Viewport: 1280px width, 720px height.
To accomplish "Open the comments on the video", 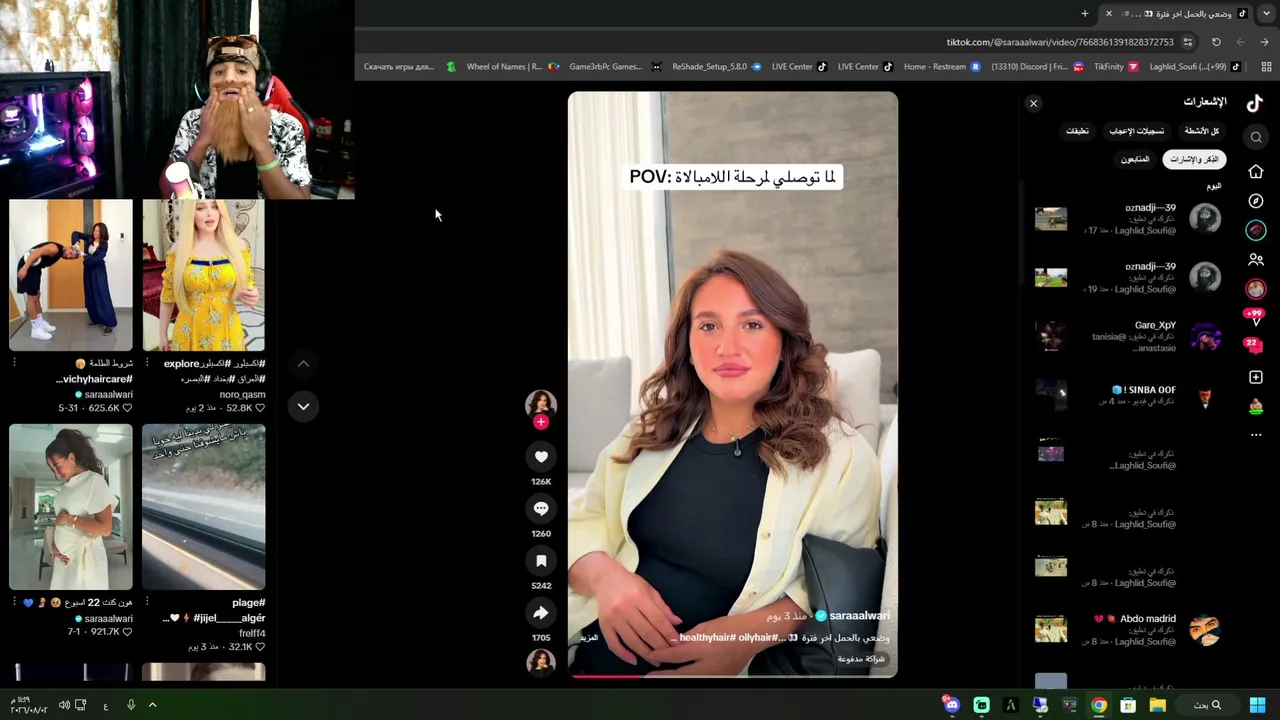I will 541,509.
